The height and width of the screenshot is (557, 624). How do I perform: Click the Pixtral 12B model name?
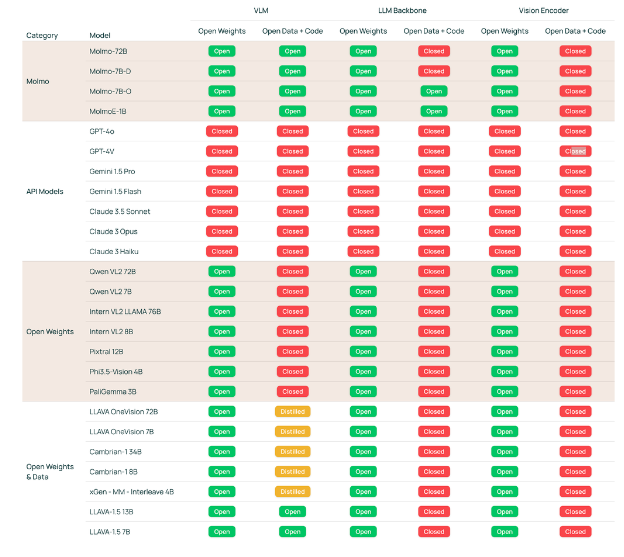pos(106,352)
